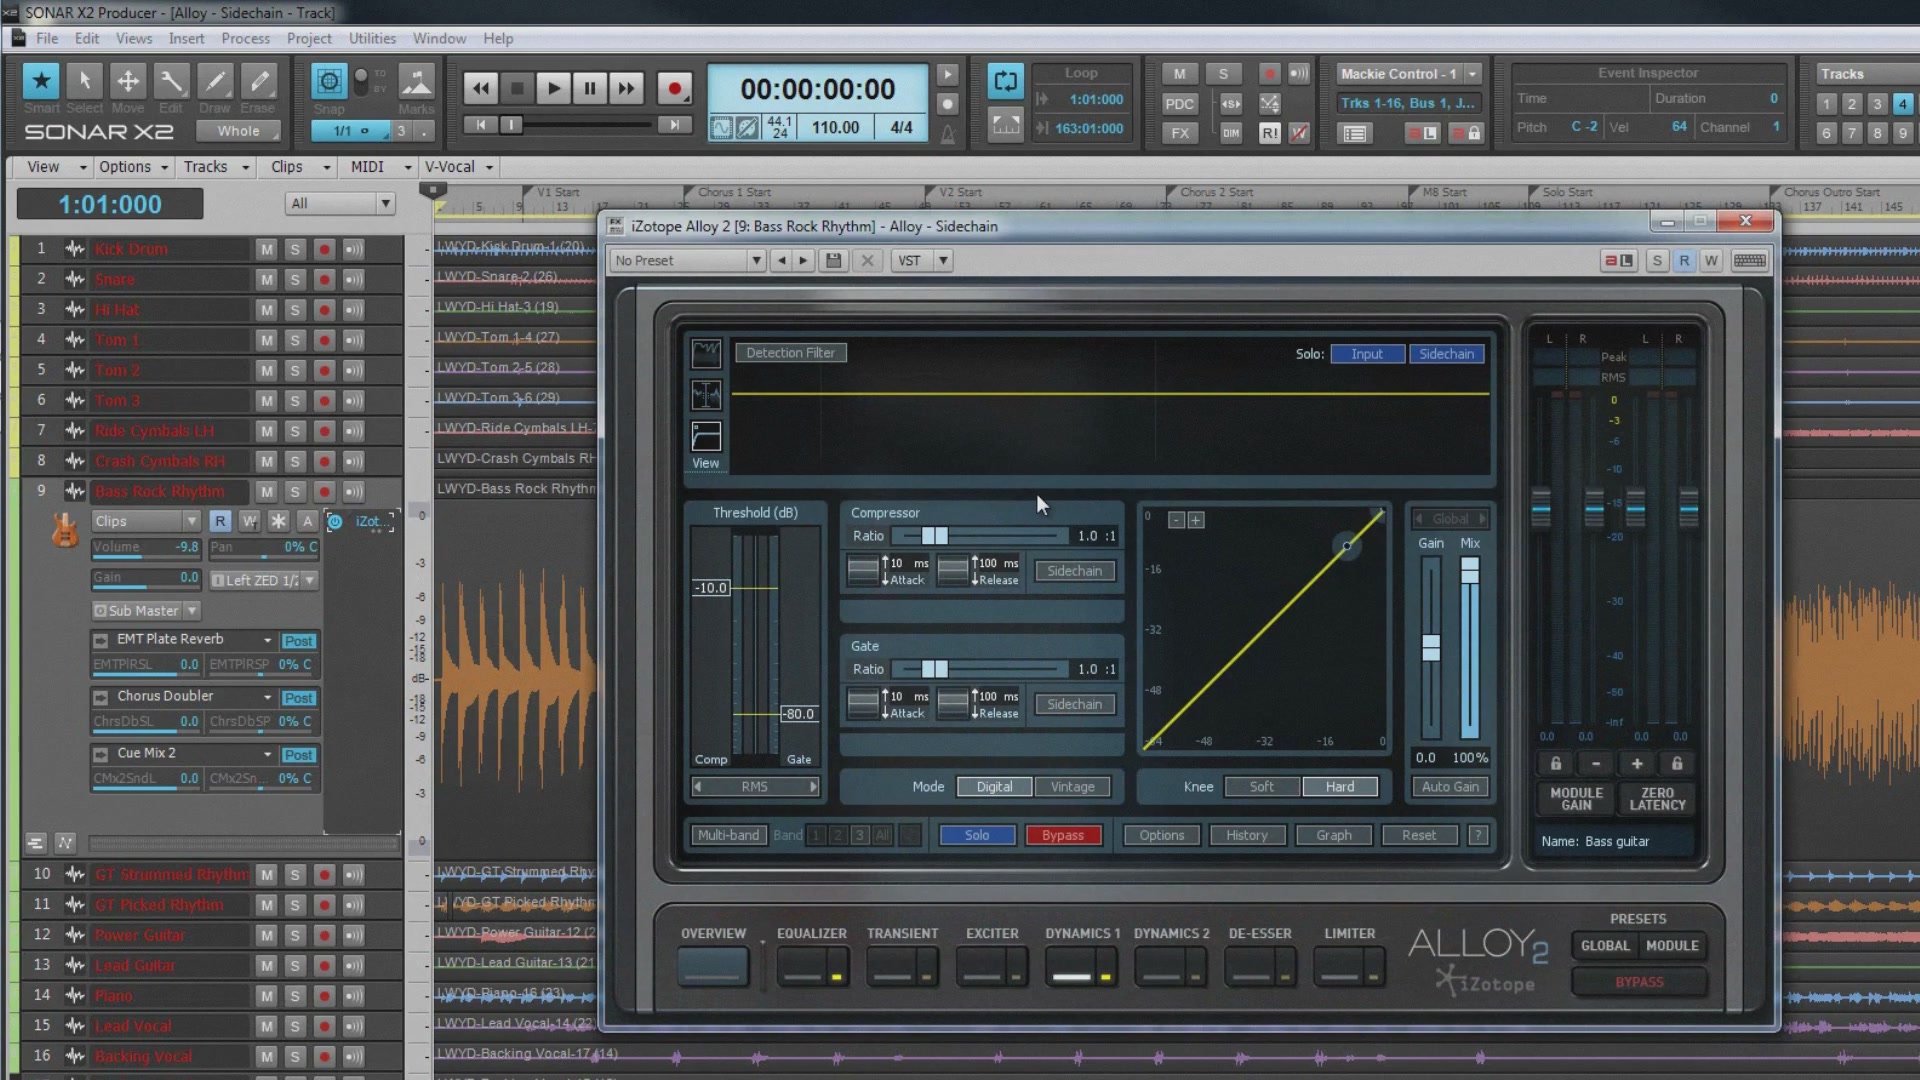
Task: Arm the transport Record button
Action: 674,89
